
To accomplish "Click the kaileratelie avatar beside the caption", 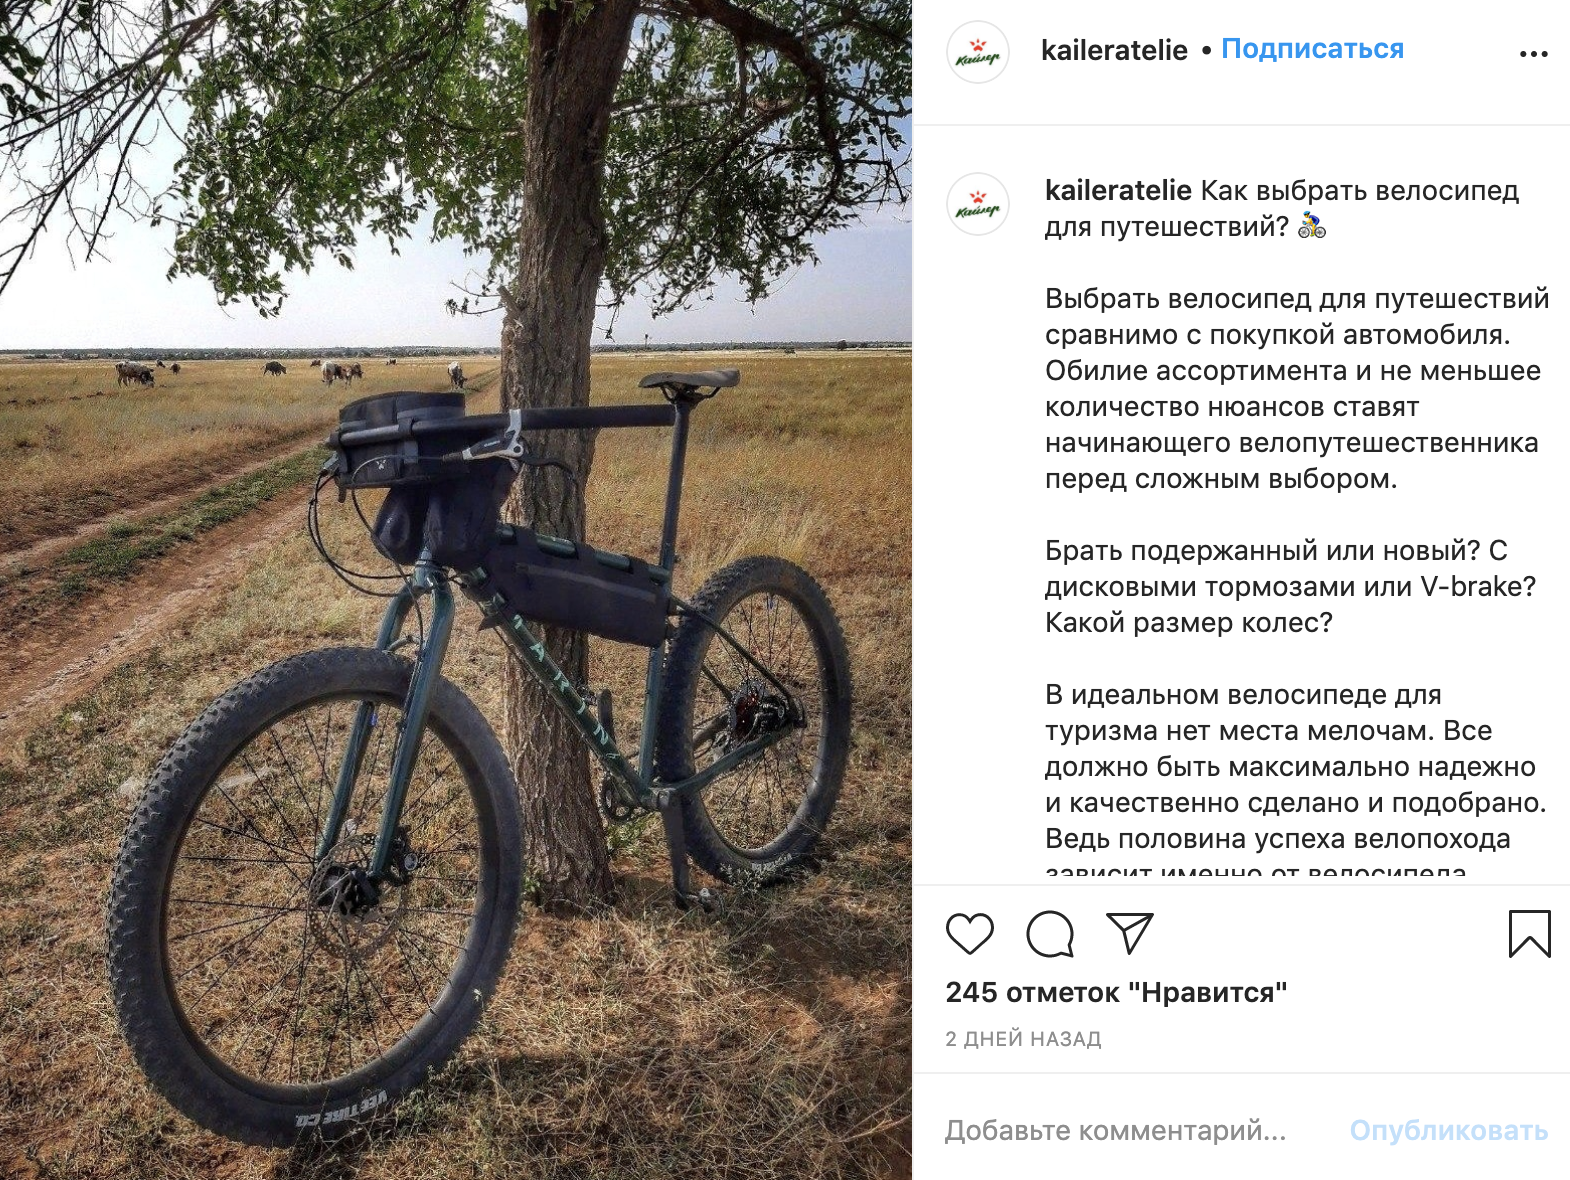I will (x=978, y=204).
